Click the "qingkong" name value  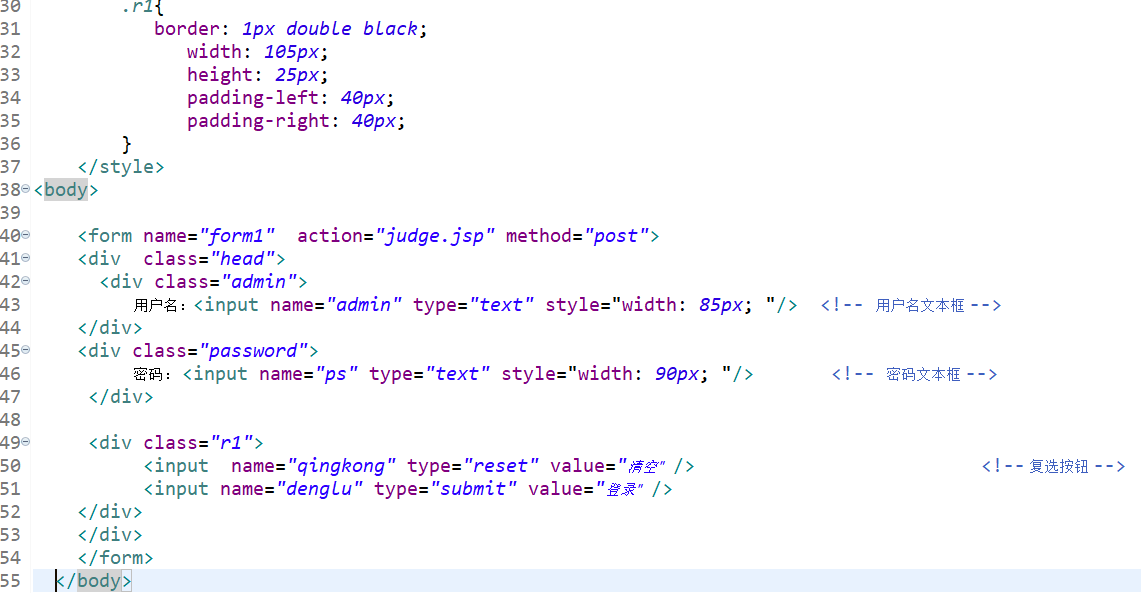tap(341, 466)
